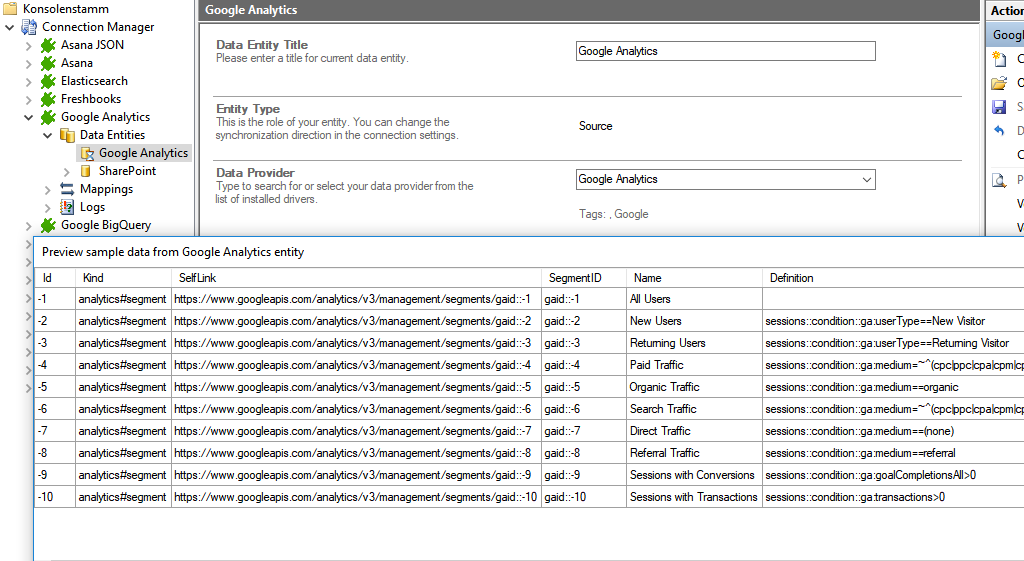Click the Data Entities folder icon
The height and width of the screenshot is (561, 1024).
click(67, 135)
